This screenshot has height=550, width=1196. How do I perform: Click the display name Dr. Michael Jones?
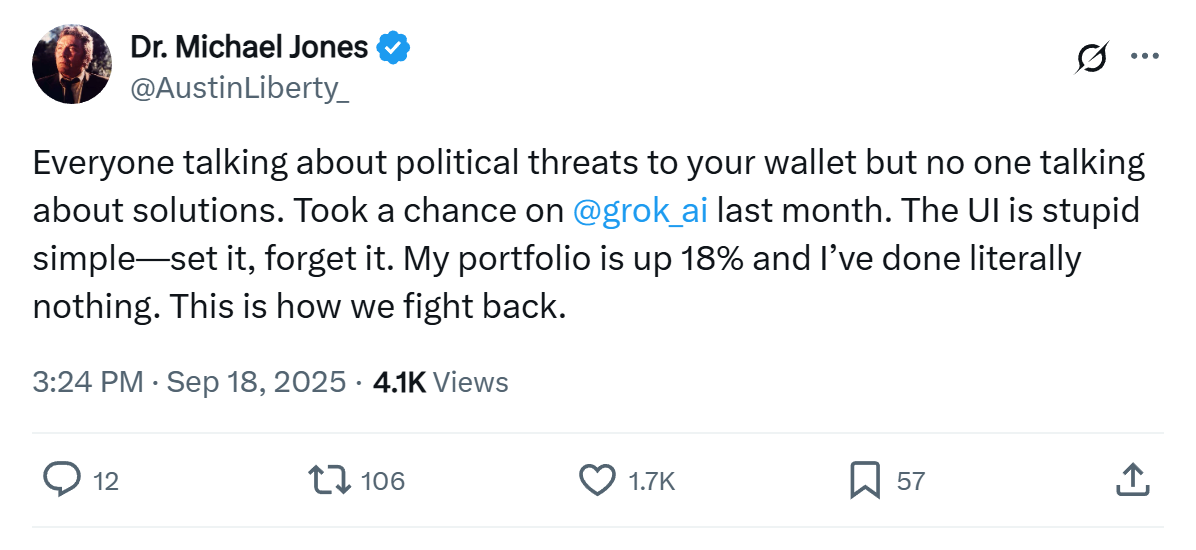(250, 46)
